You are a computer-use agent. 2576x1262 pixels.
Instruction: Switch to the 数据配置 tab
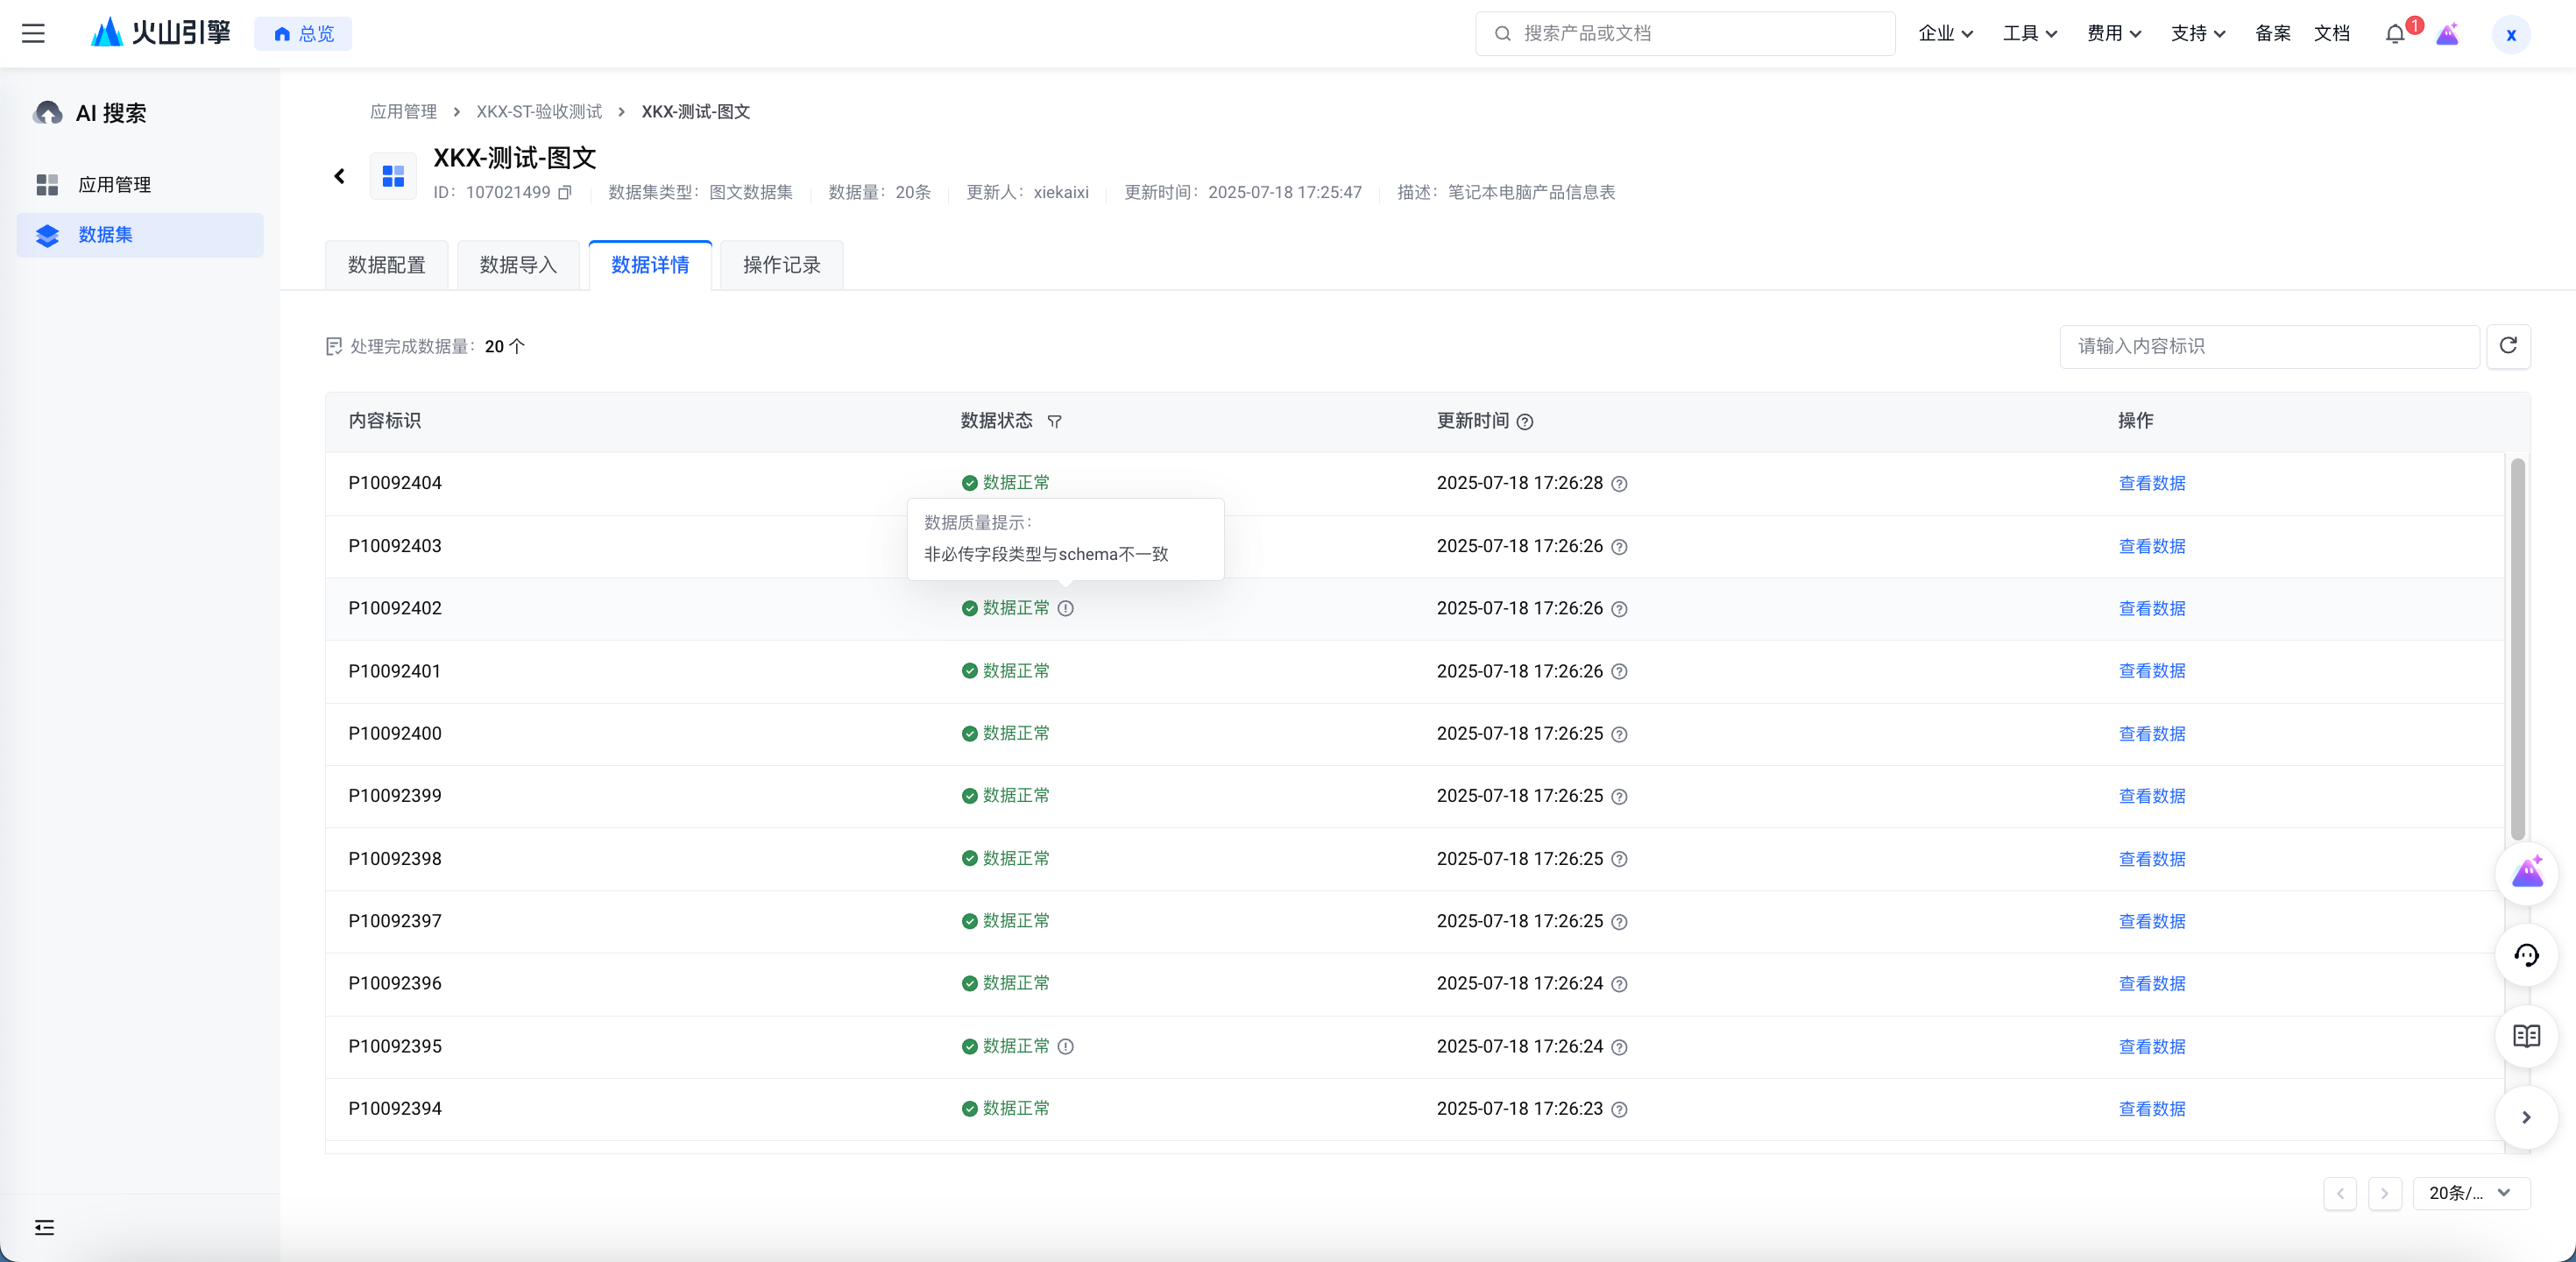click(387, 265)
